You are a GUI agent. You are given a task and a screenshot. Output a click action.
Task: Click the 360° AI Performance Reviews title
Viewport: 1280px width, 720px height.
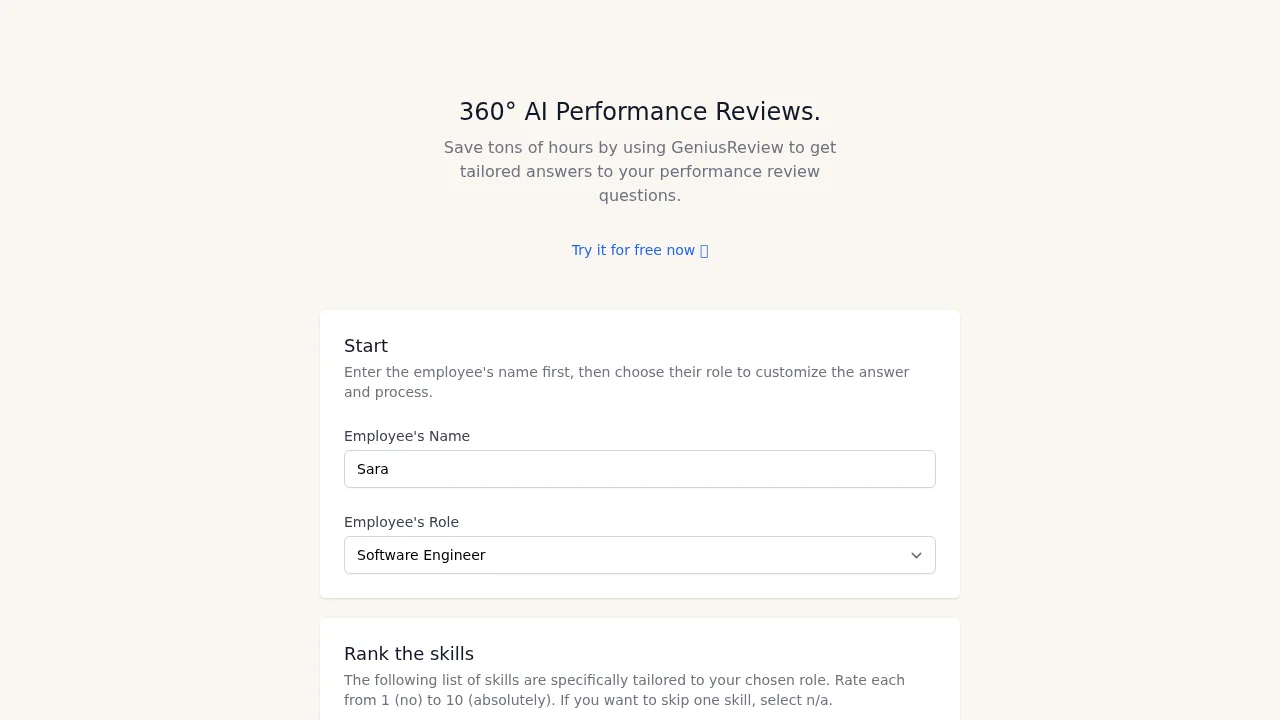pos(640,112)
